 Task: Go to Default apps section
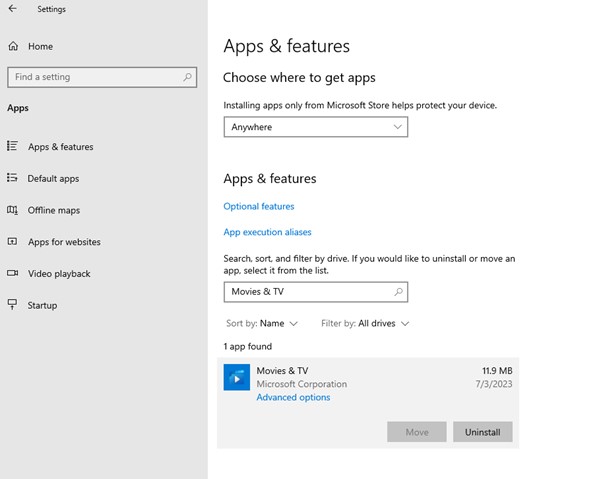53,179
